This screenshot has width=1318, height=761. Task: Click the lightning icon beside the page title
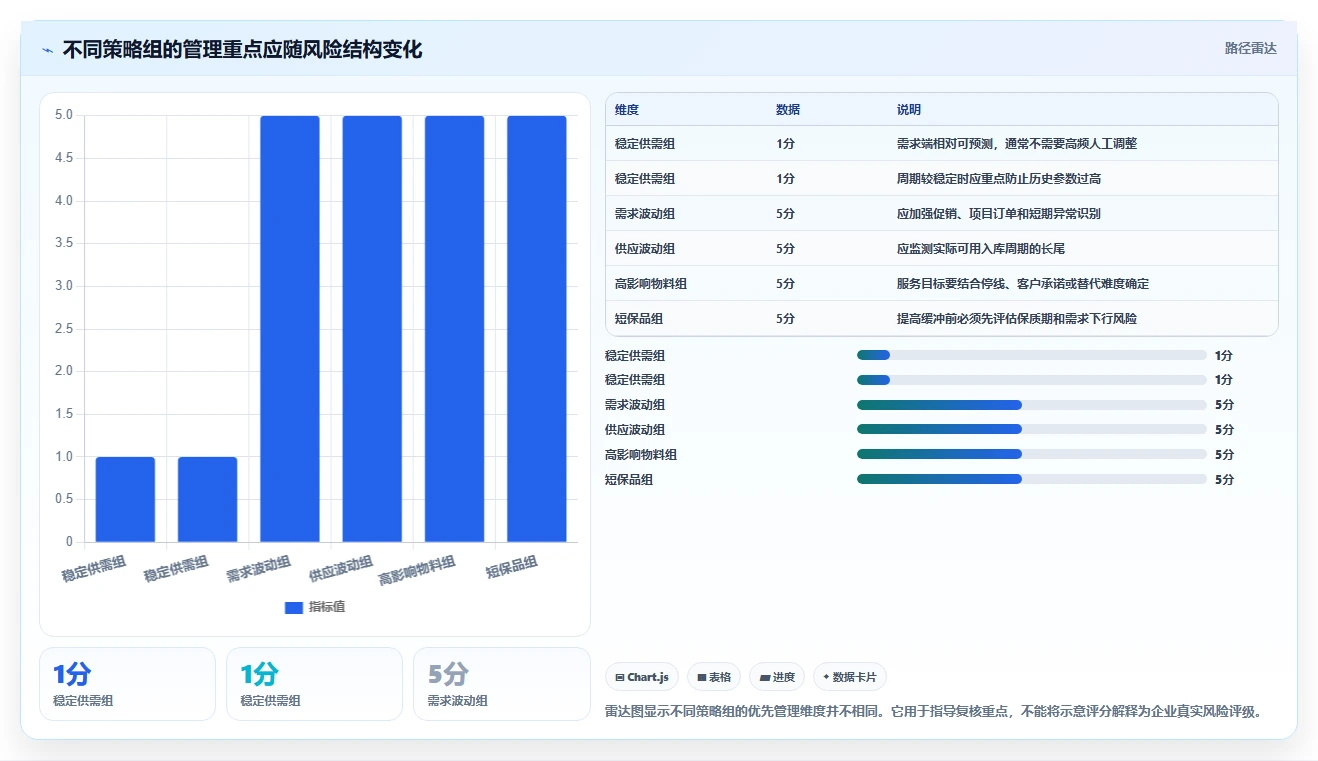48,49
